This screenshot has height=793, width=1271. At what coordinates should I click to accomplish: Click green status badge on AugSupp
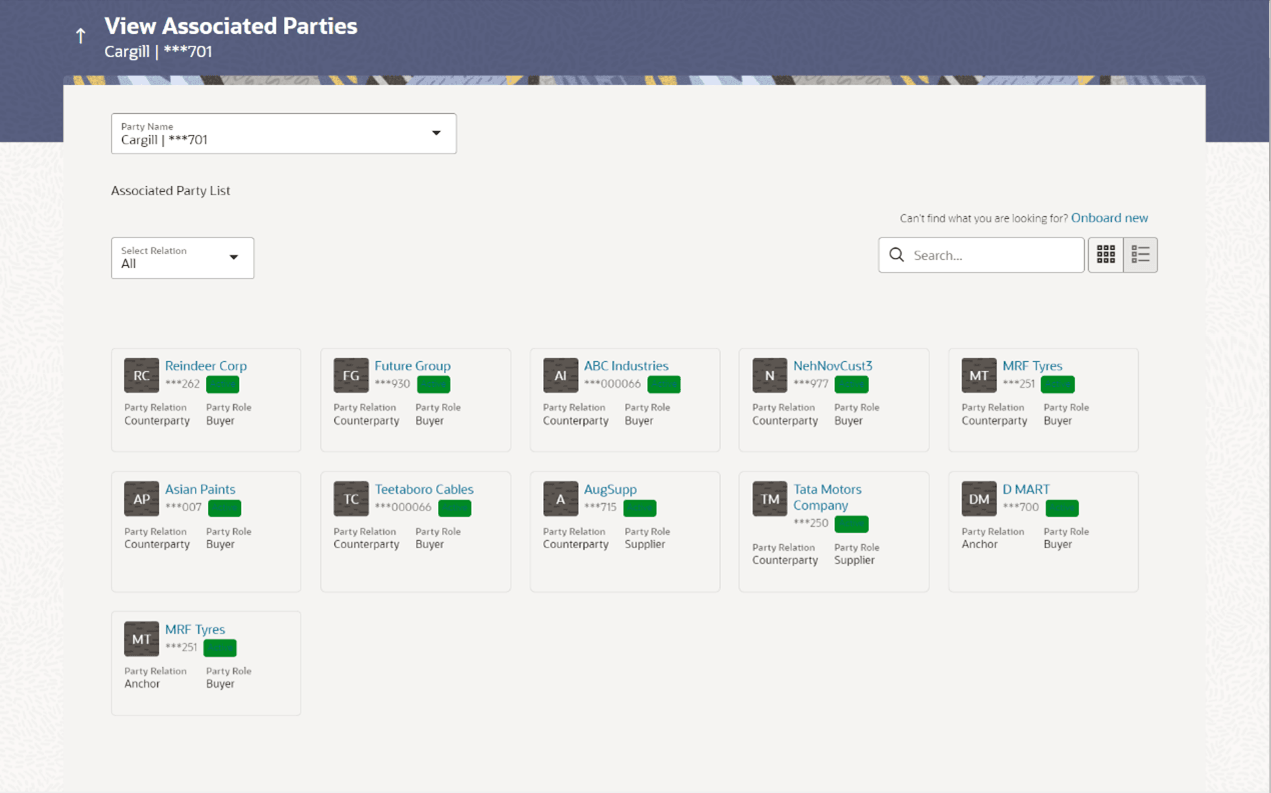(x=639, y=508)
